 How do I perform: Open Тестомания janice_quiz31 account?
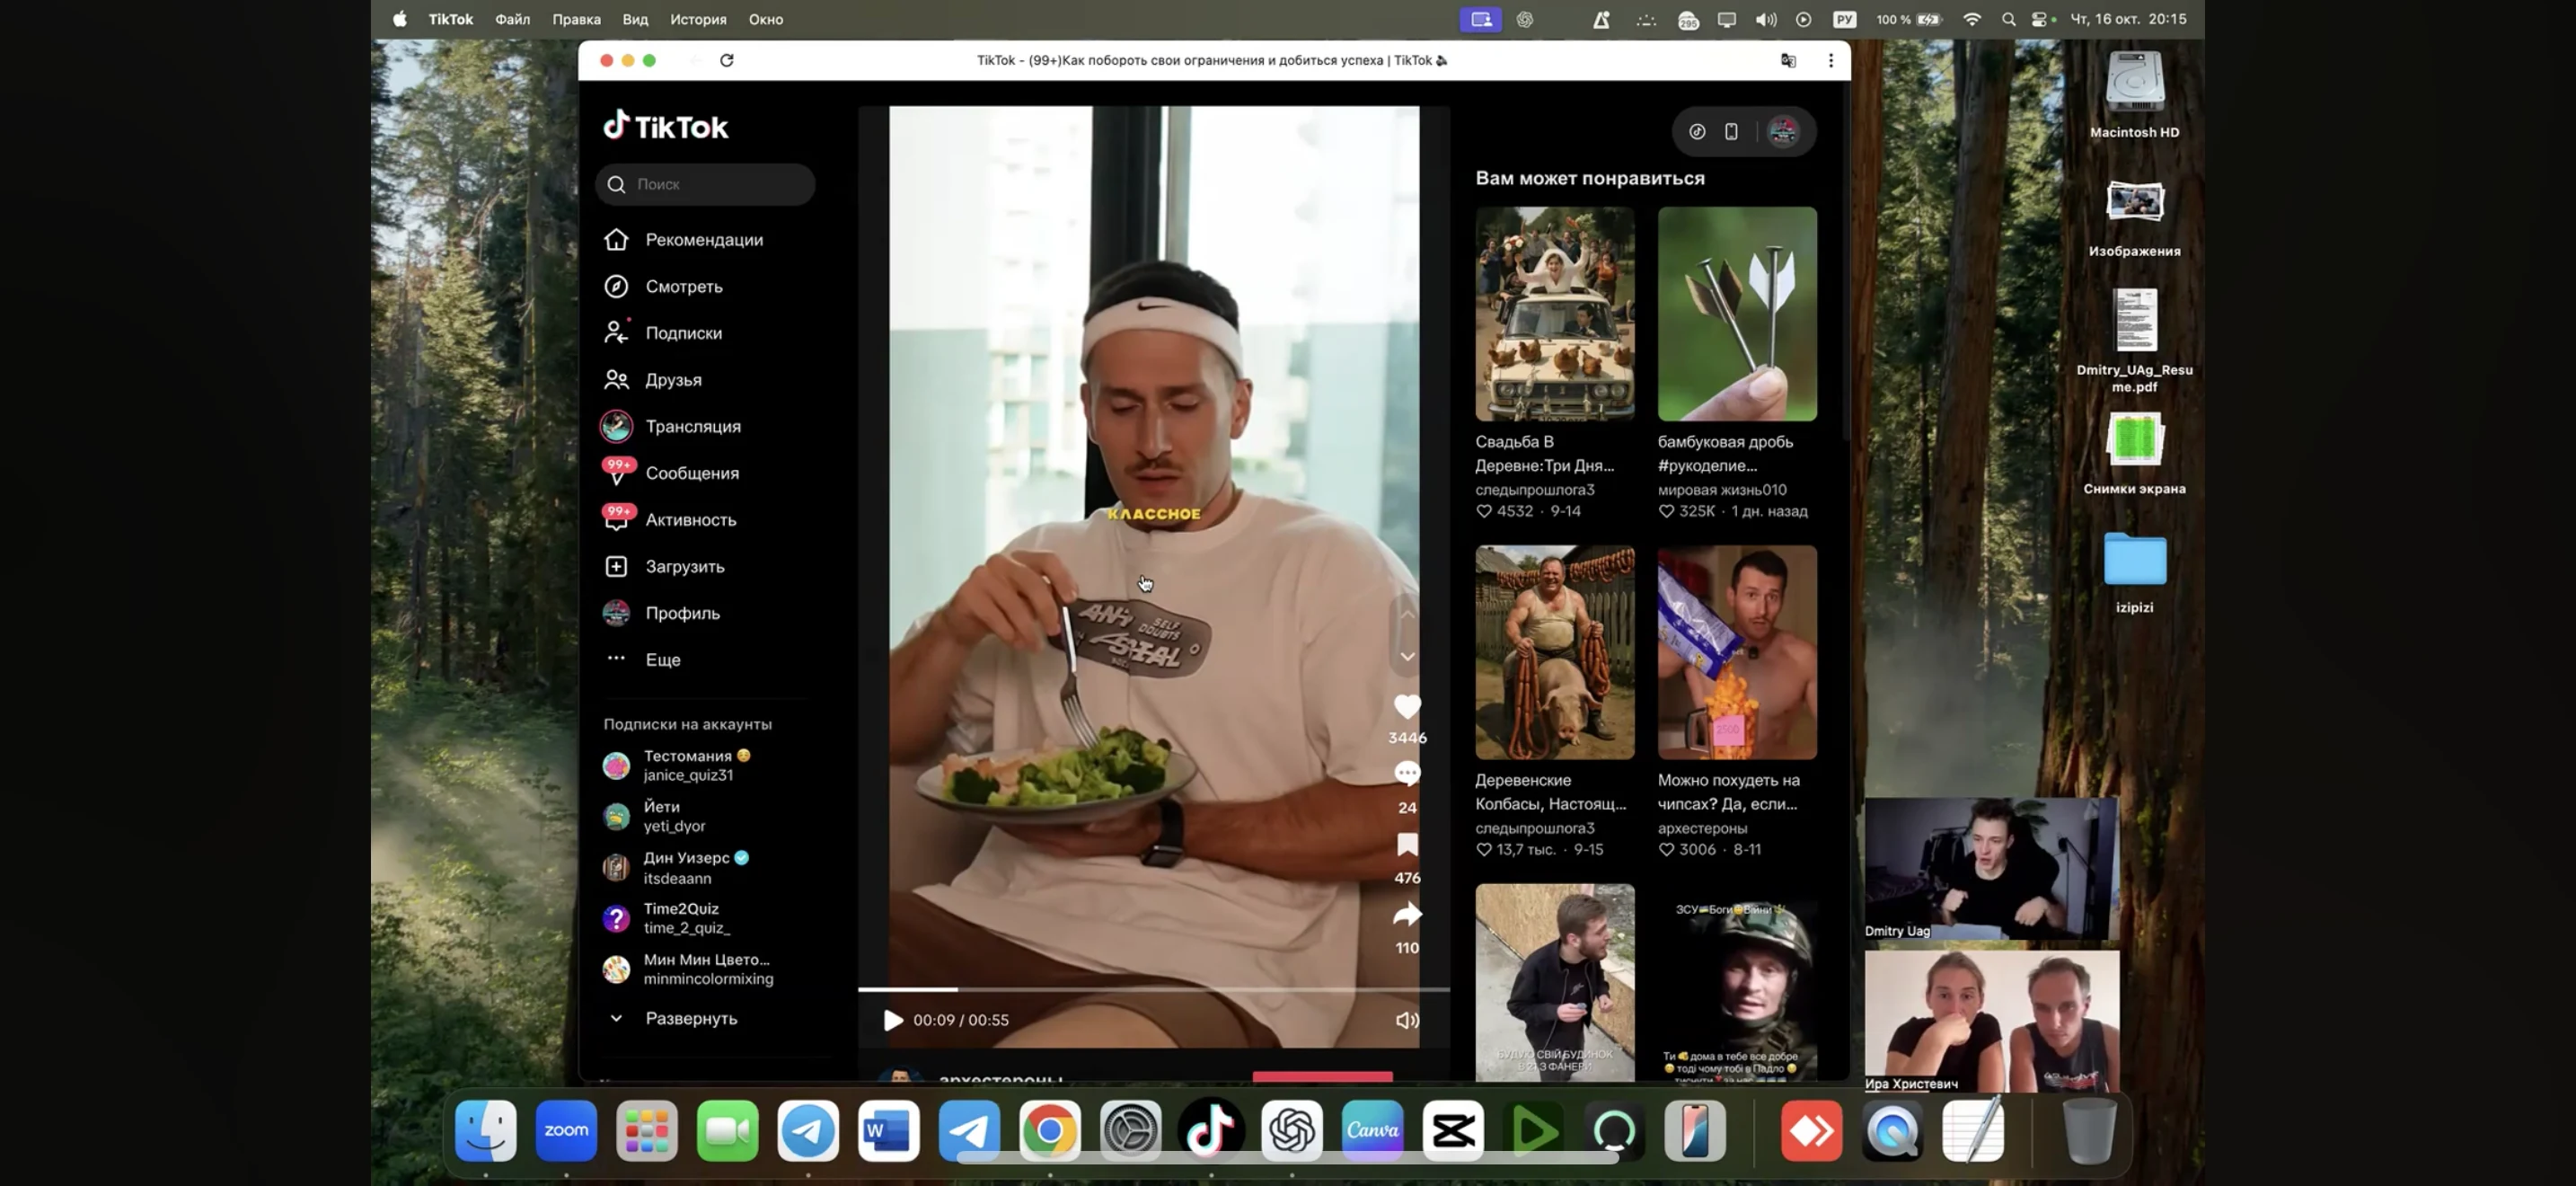click(690, 765)
